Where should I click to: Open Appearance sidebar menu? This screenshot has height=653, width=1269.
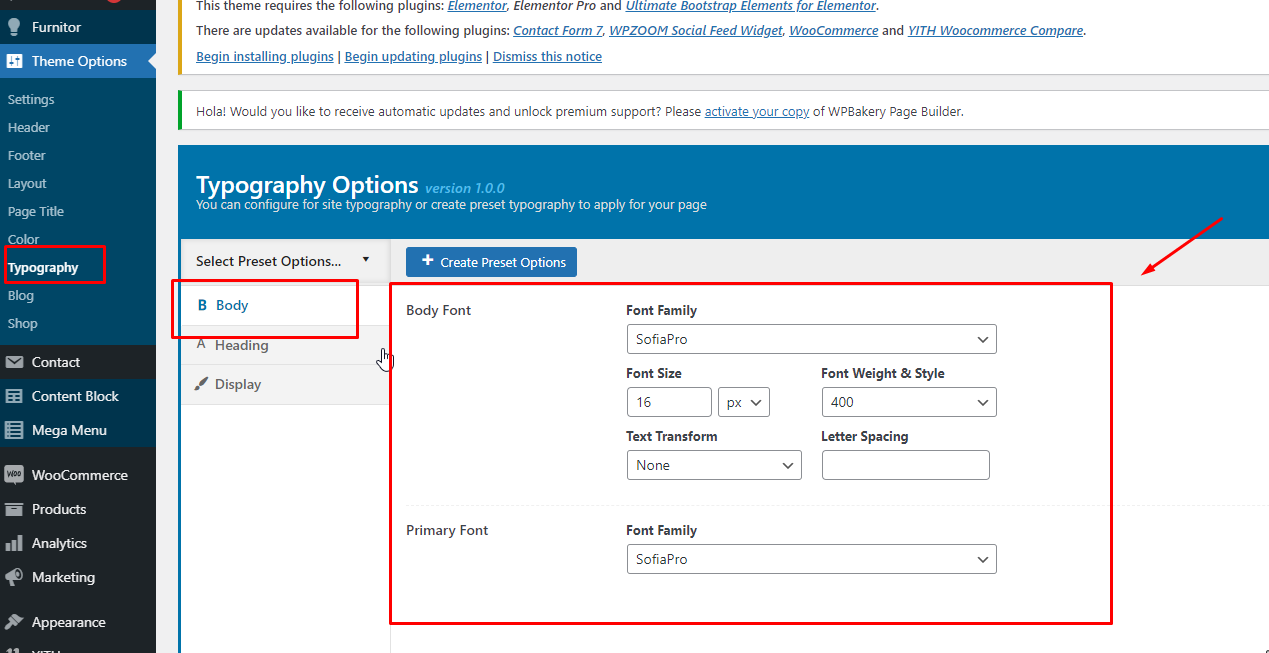[78, 622]
